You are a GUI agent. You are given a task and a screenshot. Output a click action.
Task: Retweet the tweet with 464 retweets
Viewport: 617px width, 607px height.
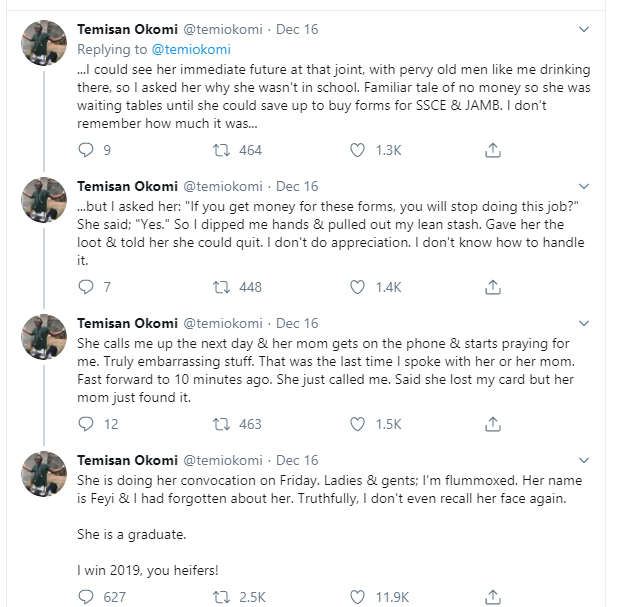tap(221, 150)
